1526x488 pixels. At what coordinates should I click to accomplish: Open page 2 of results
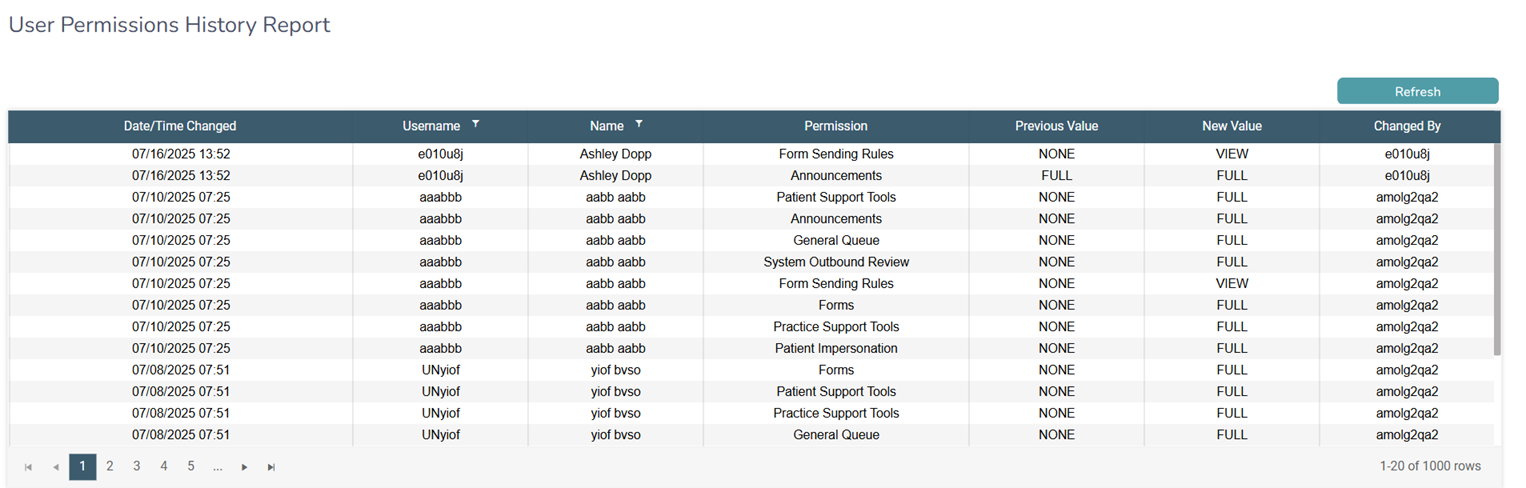pos(110,466)
